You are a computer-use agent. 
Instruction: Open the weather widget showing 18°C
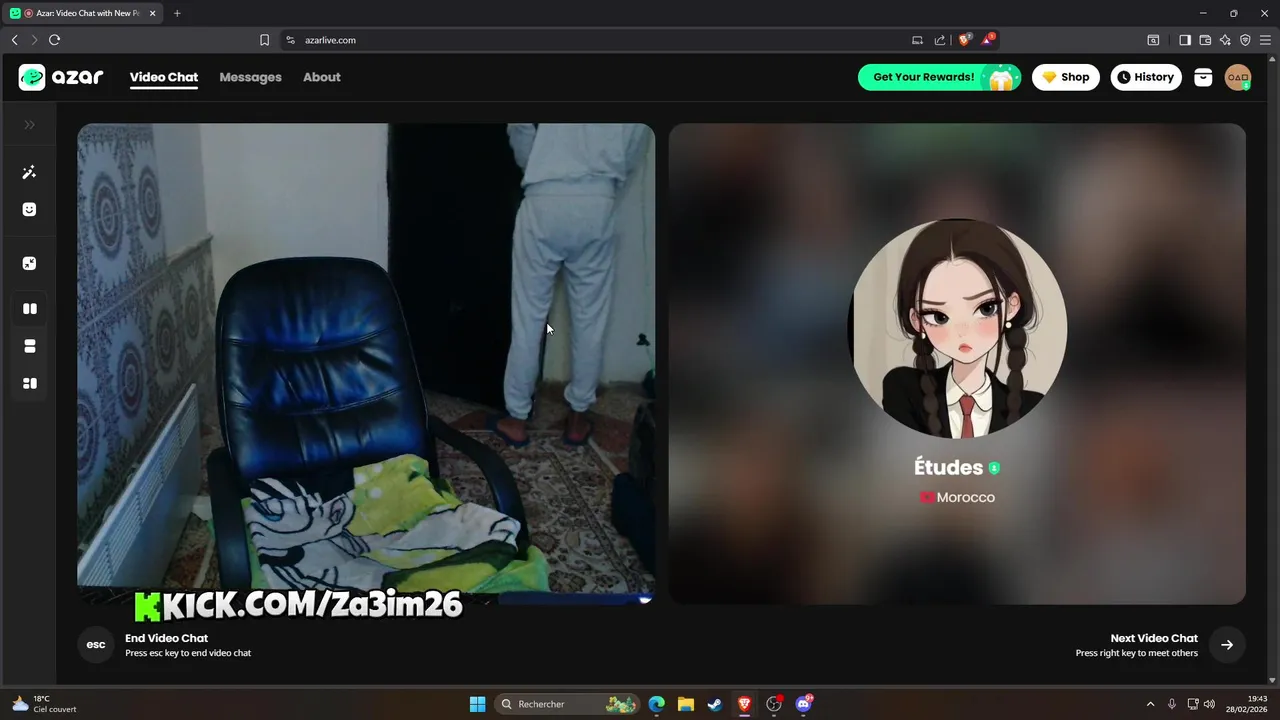pyautogui.click(x=45, y=704)
